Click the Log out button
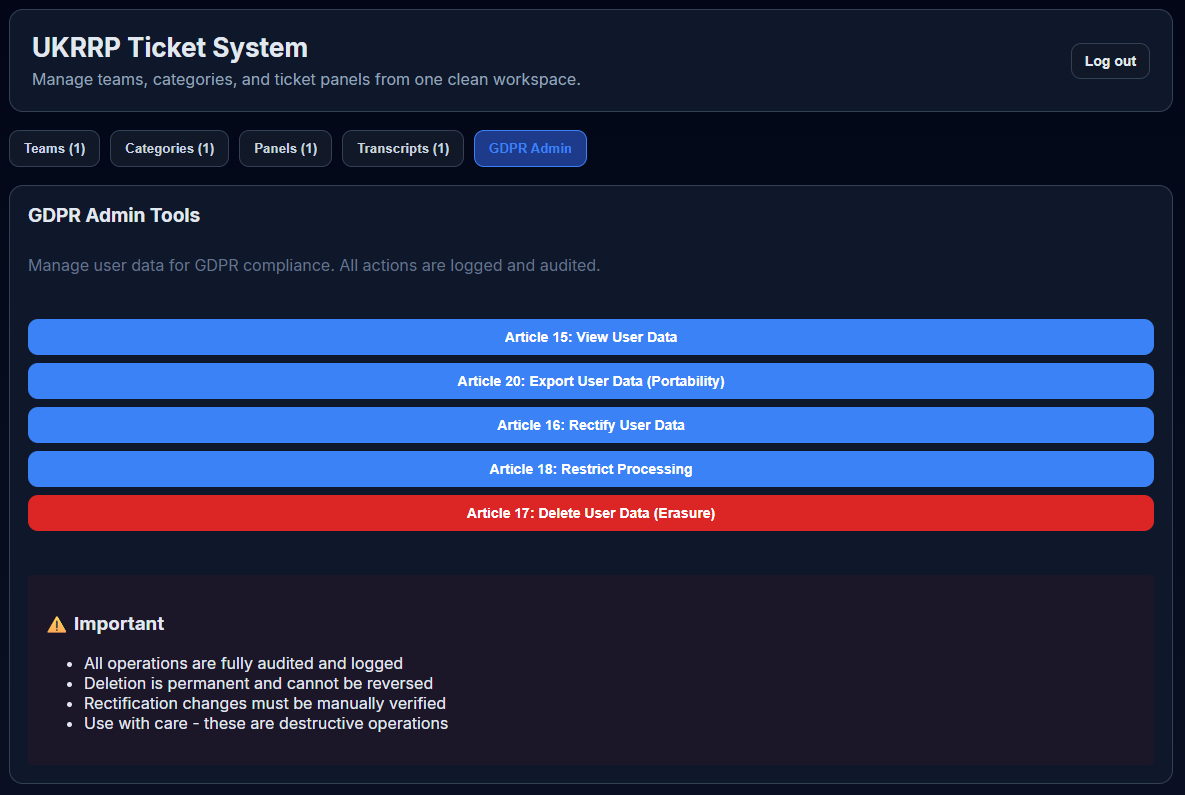The width and height of the screenshot is (1185, 795). [1110, 61]
